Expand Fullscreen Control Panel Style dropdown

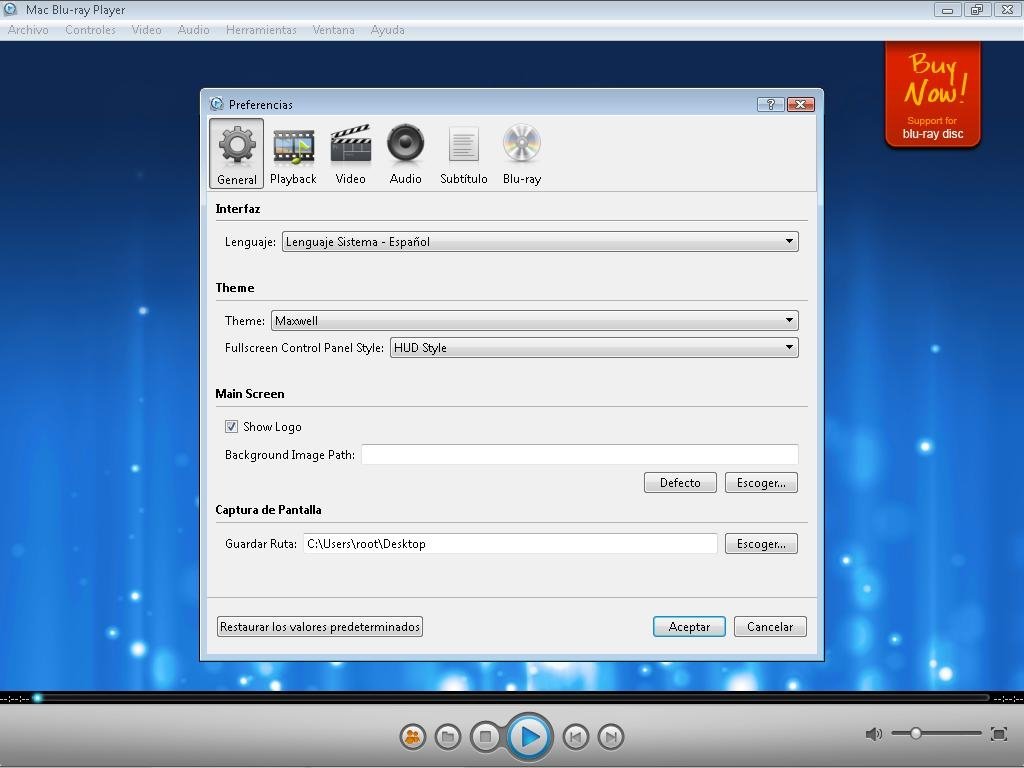pos(594,348)
